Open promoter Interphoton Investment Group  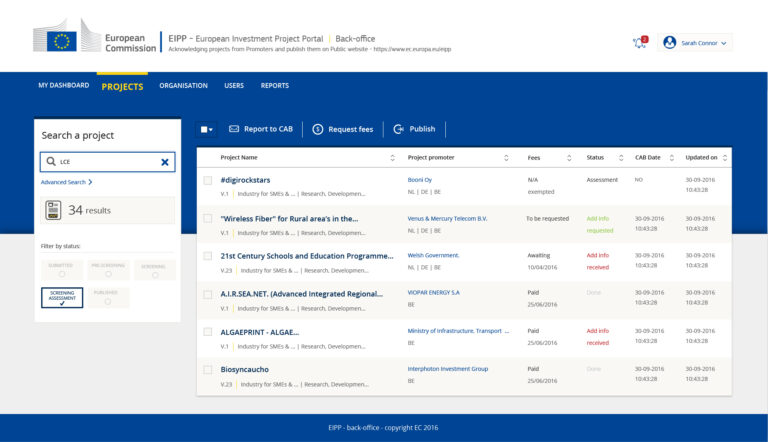coord(448,368)
